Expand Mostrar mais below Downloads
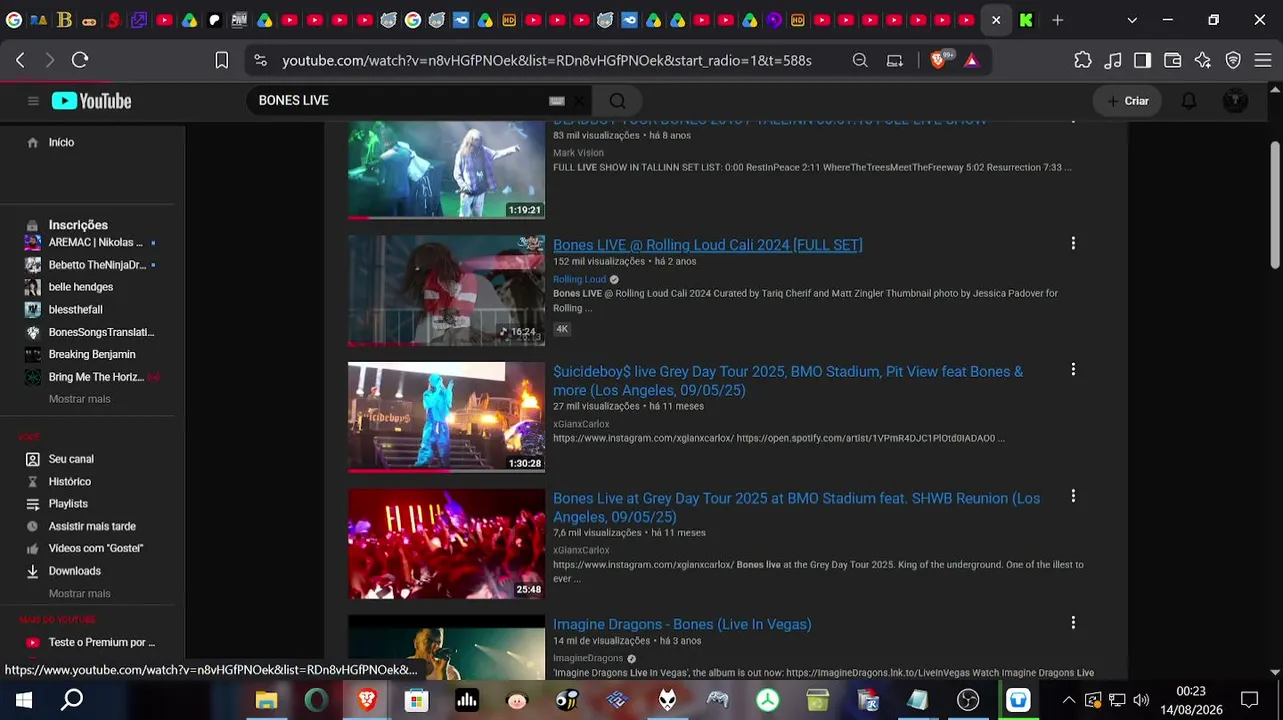 tap(80, 594)
